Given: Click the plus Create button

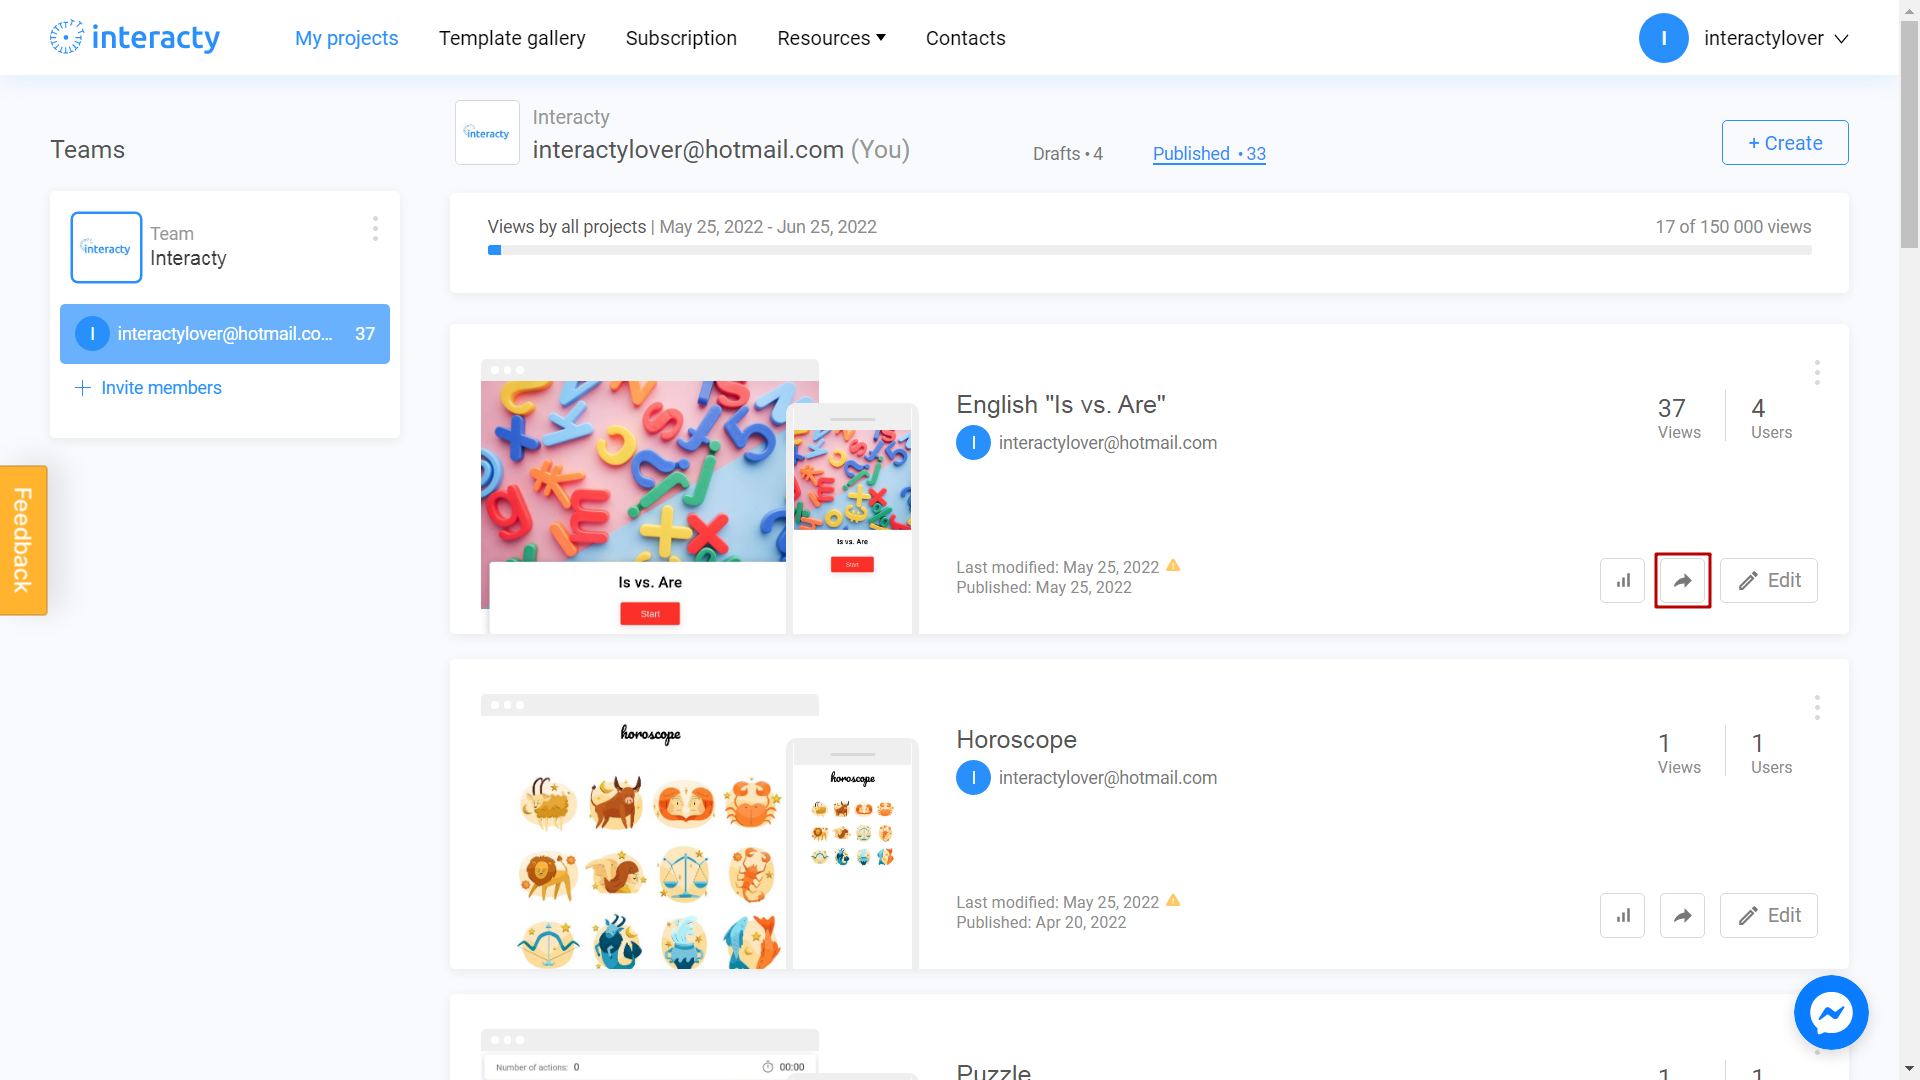Looking at the screenshot, I should pos(1785,141).
